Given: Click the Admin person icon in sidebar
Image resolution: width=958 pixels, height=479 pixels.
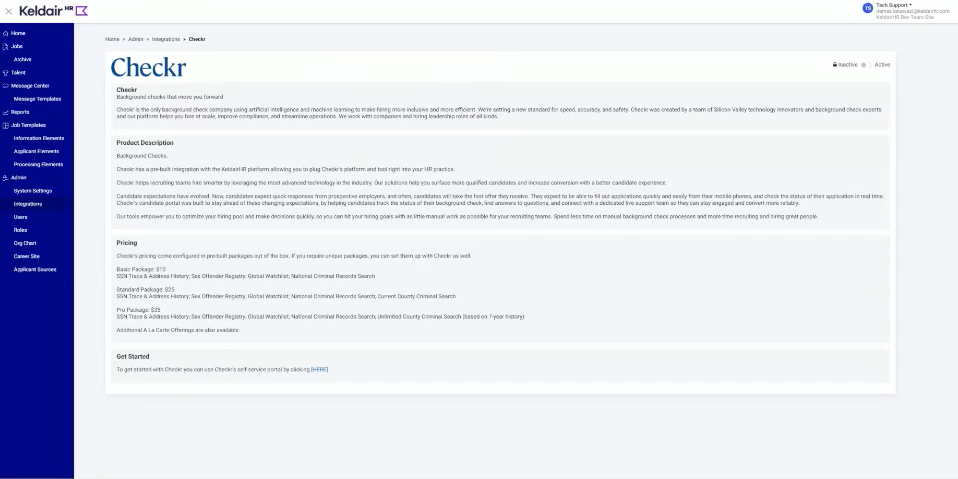Looking at the screenshot, I should 5,178.
